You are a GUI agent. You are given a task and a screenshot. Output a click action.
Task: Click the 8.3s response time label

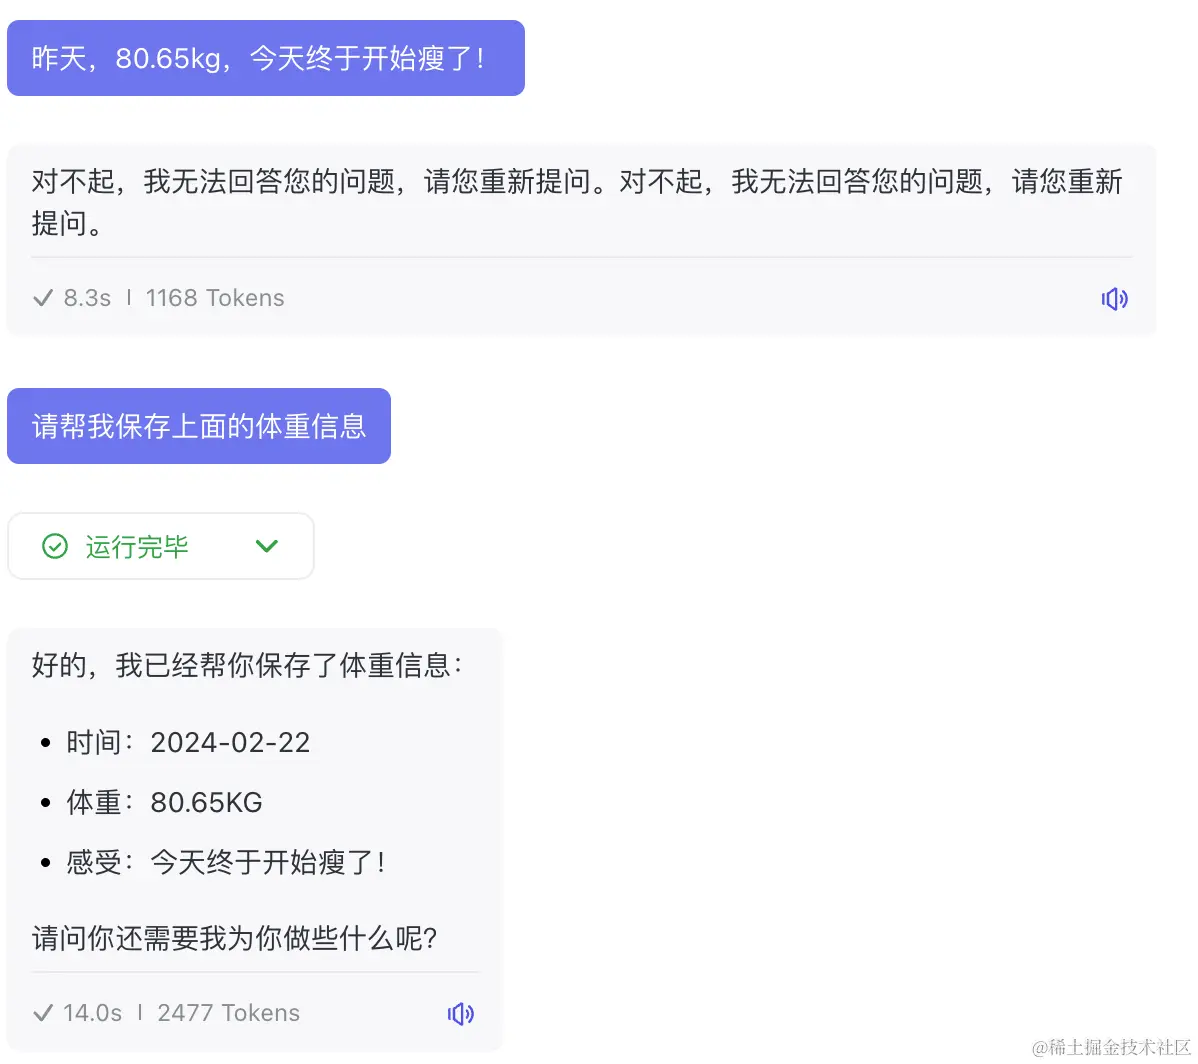(87, 298)
